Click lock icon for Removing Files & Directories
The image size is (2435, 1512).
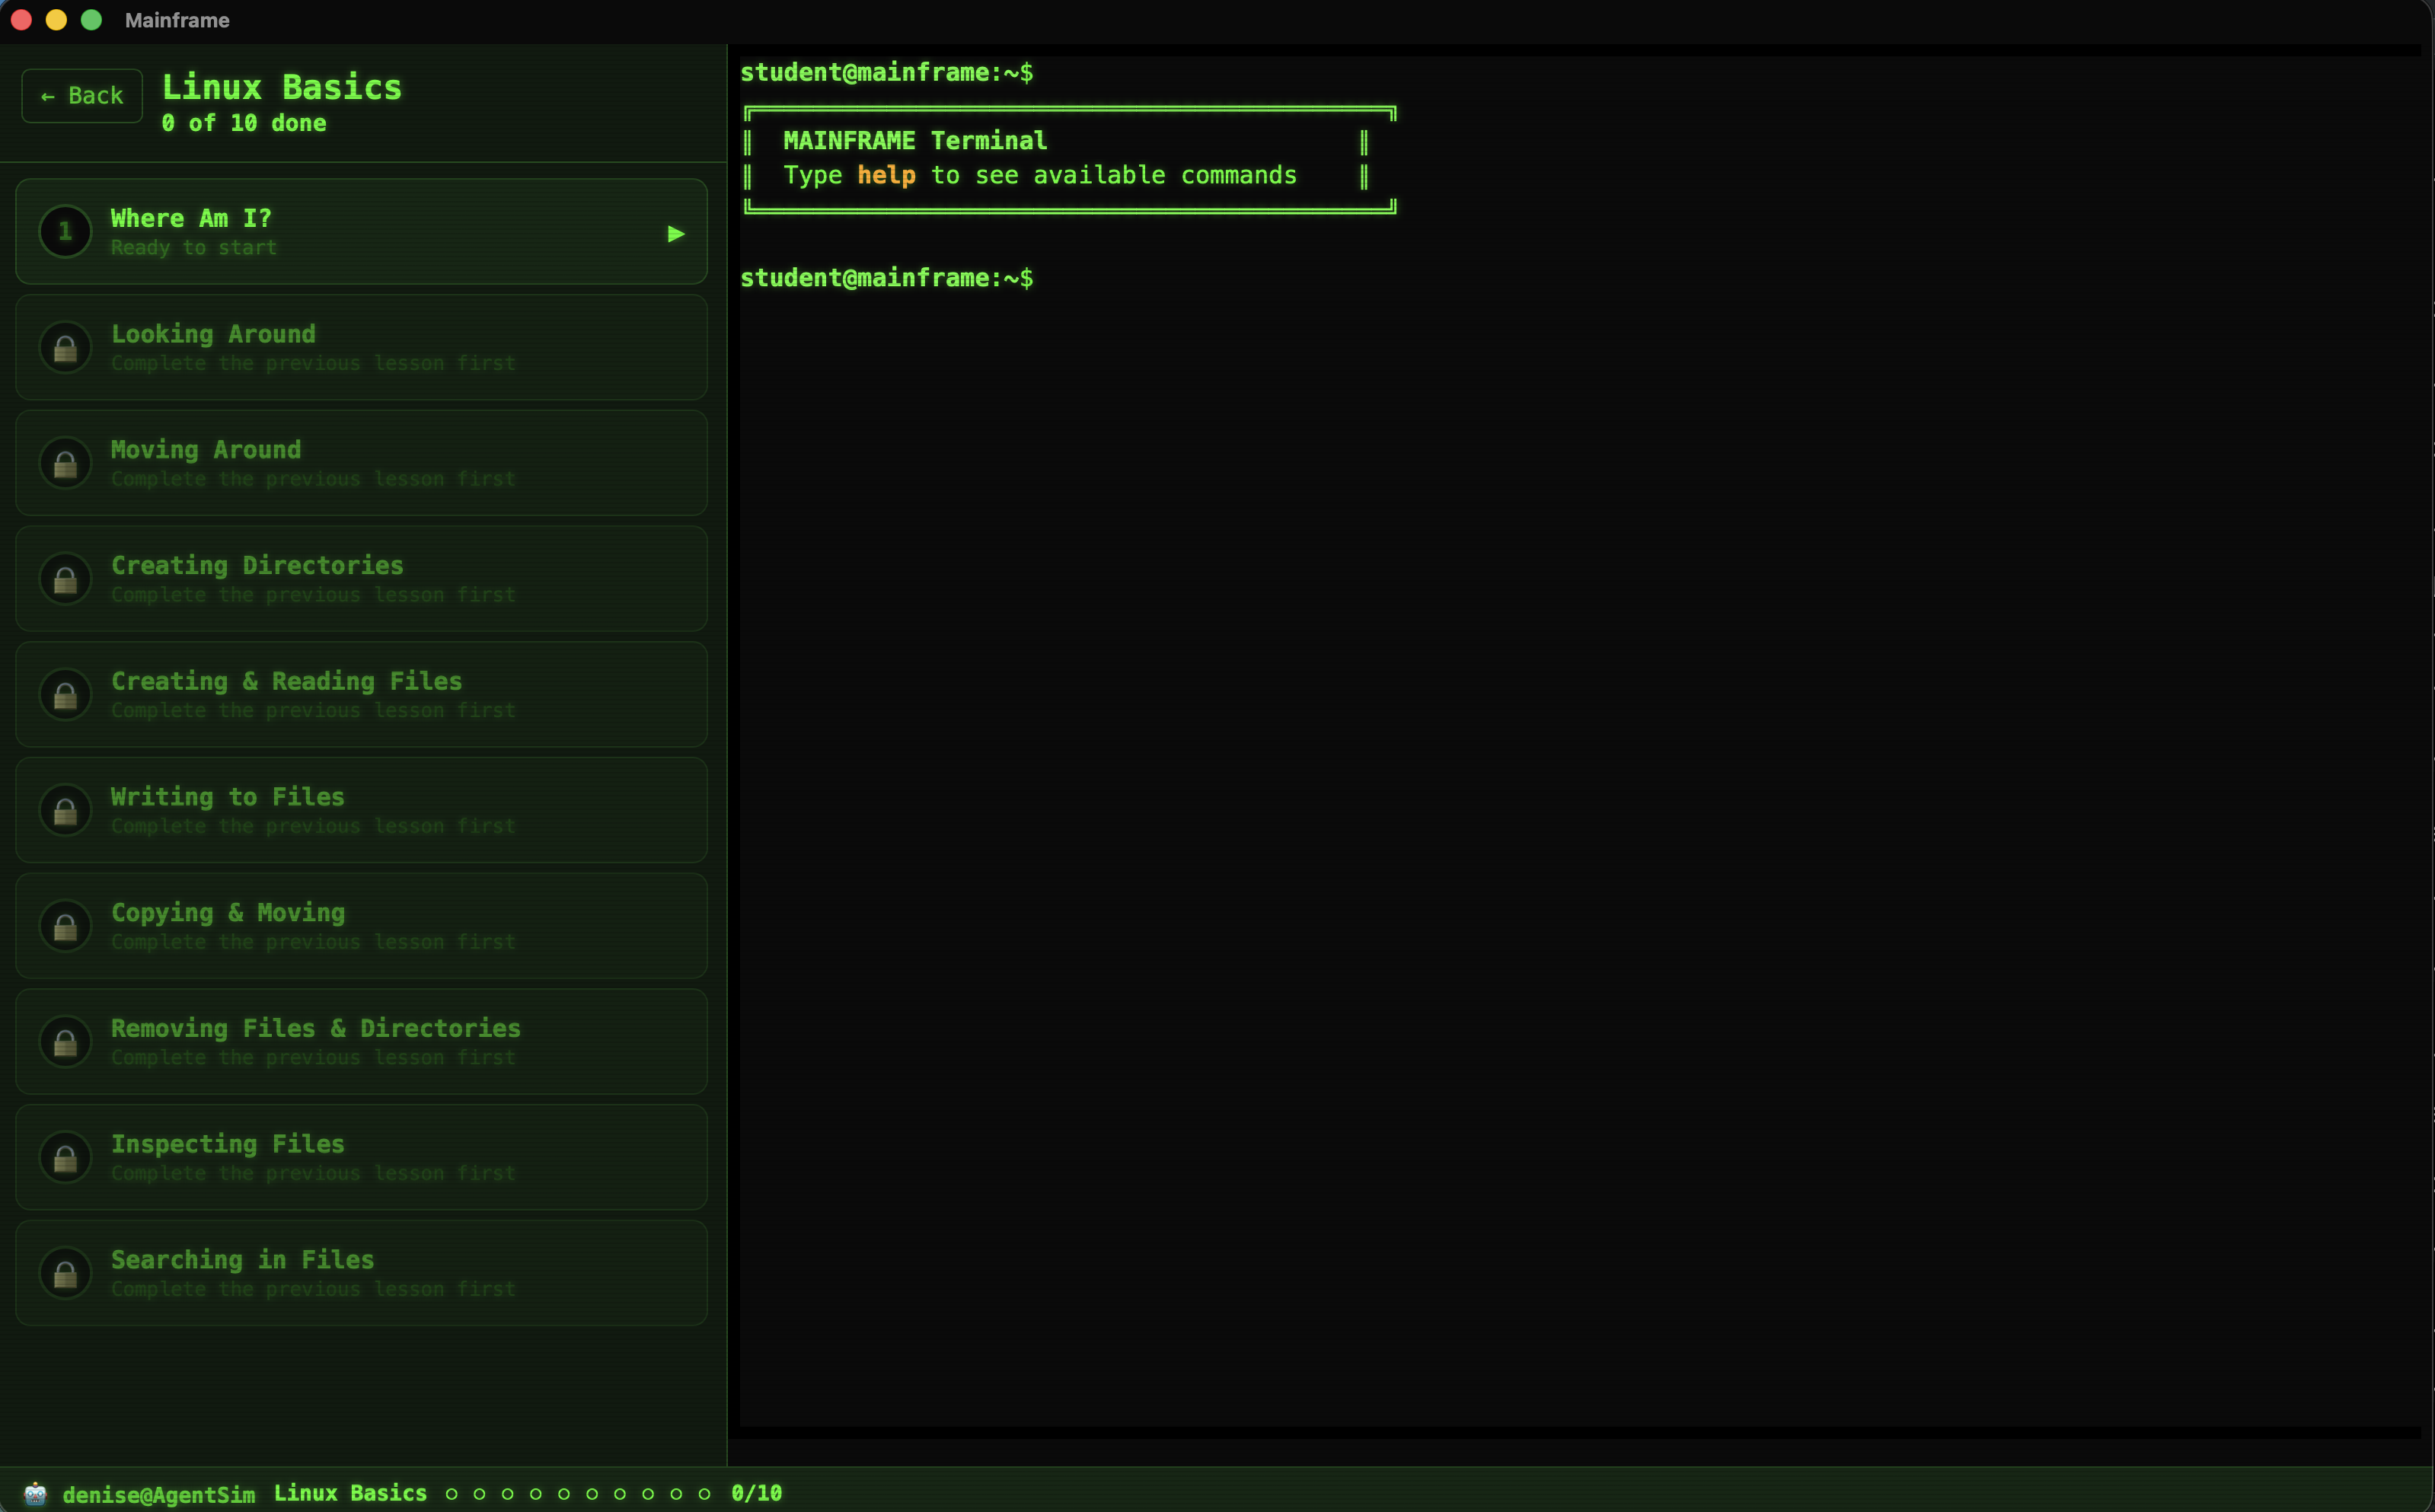click(x=65, y=1042)
